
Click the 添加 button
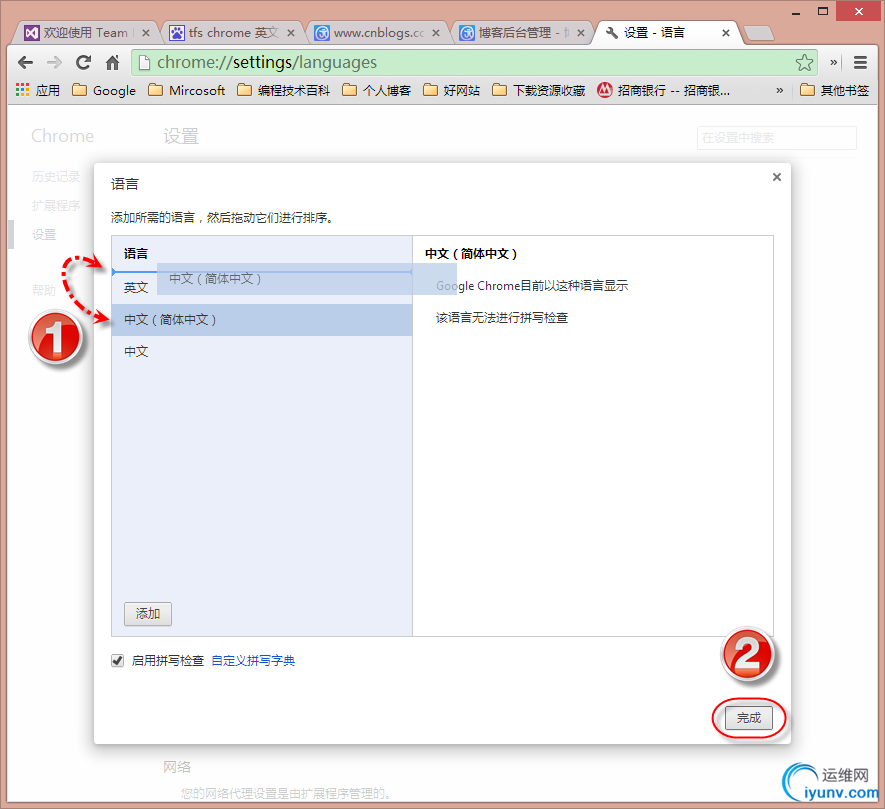(x=148, y=614)
